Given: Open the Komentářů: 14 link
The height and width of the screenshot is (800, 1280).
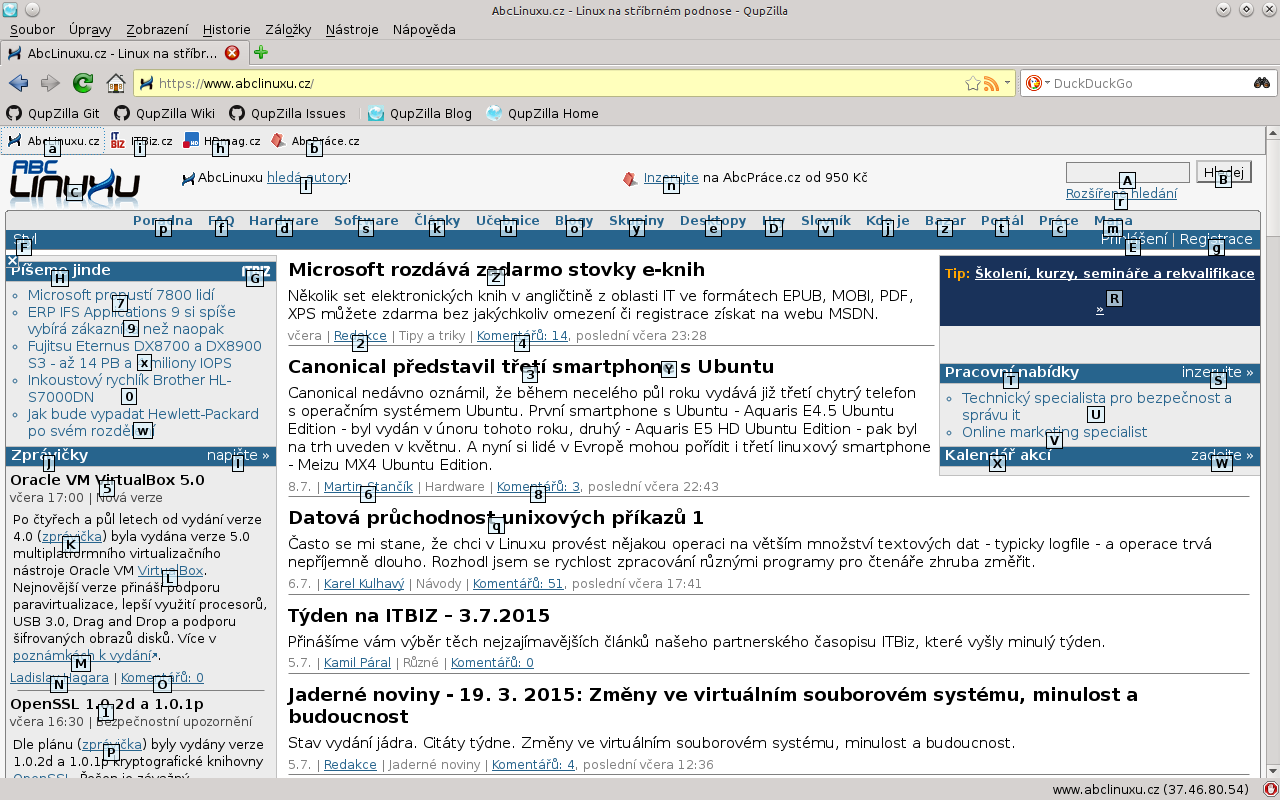Looking at the screenshot, I should click(522, 336).
